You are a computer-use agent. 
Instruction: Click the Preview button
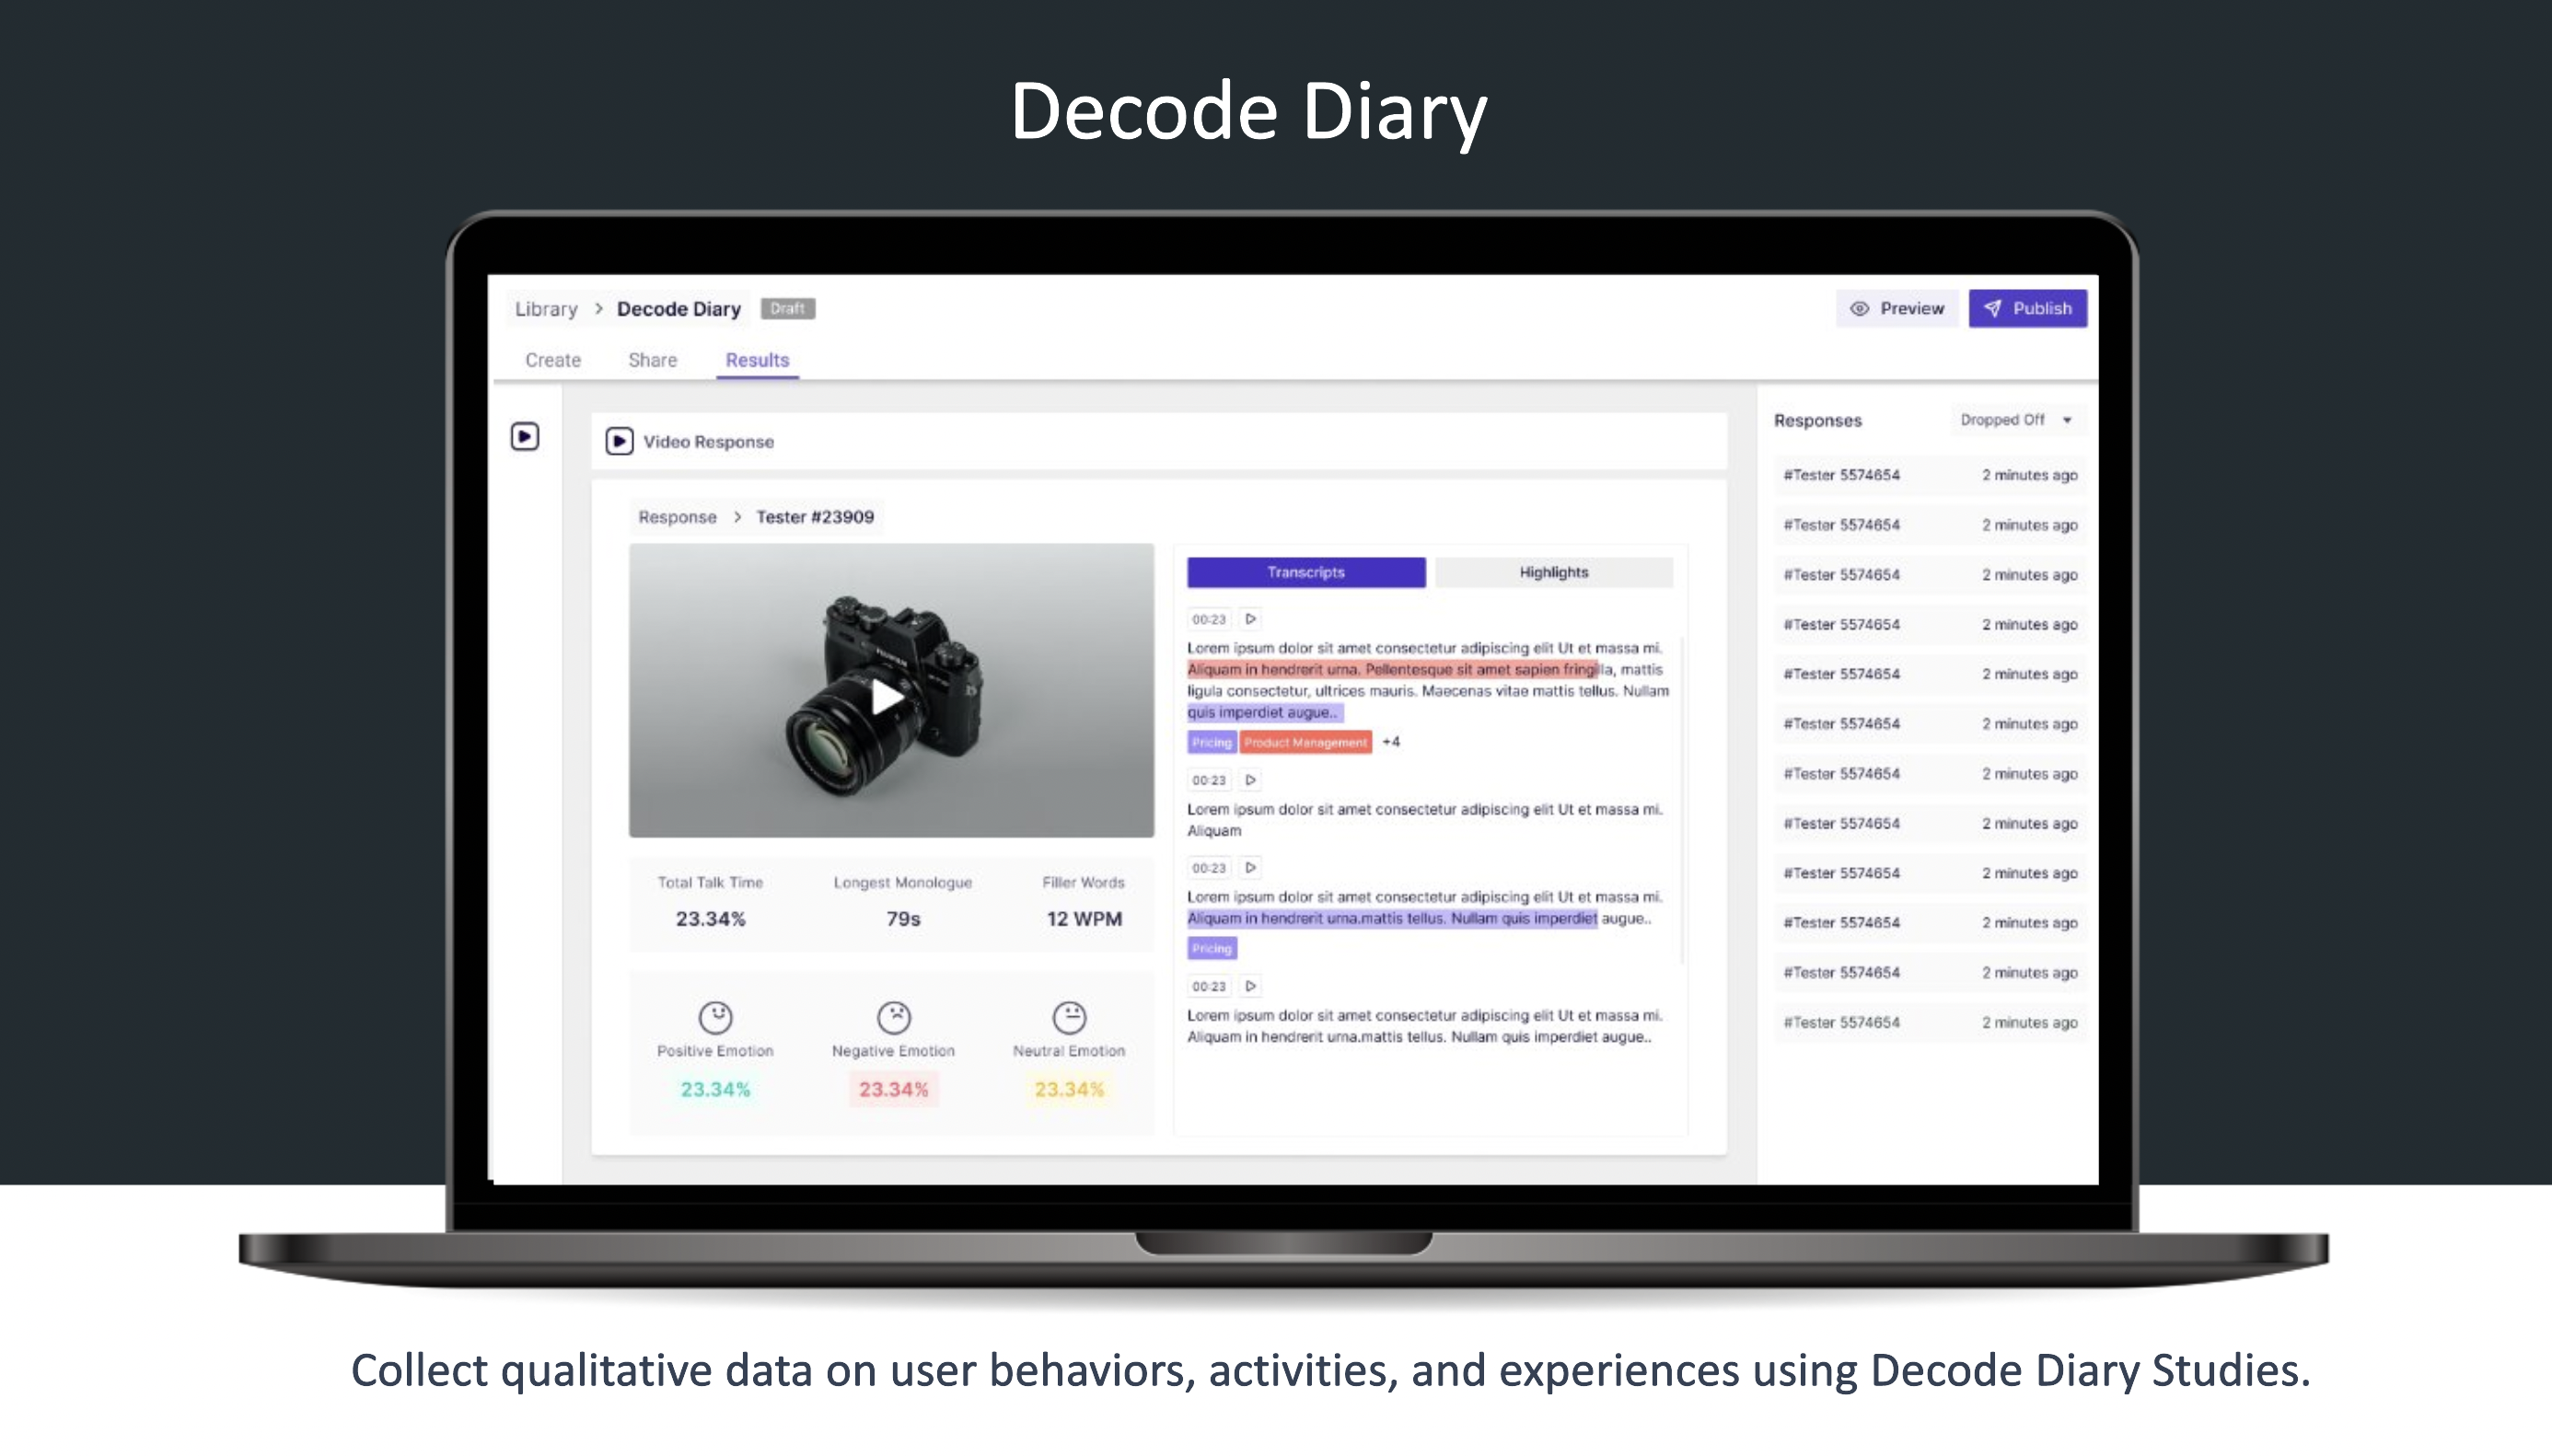tap(1898, 308)
